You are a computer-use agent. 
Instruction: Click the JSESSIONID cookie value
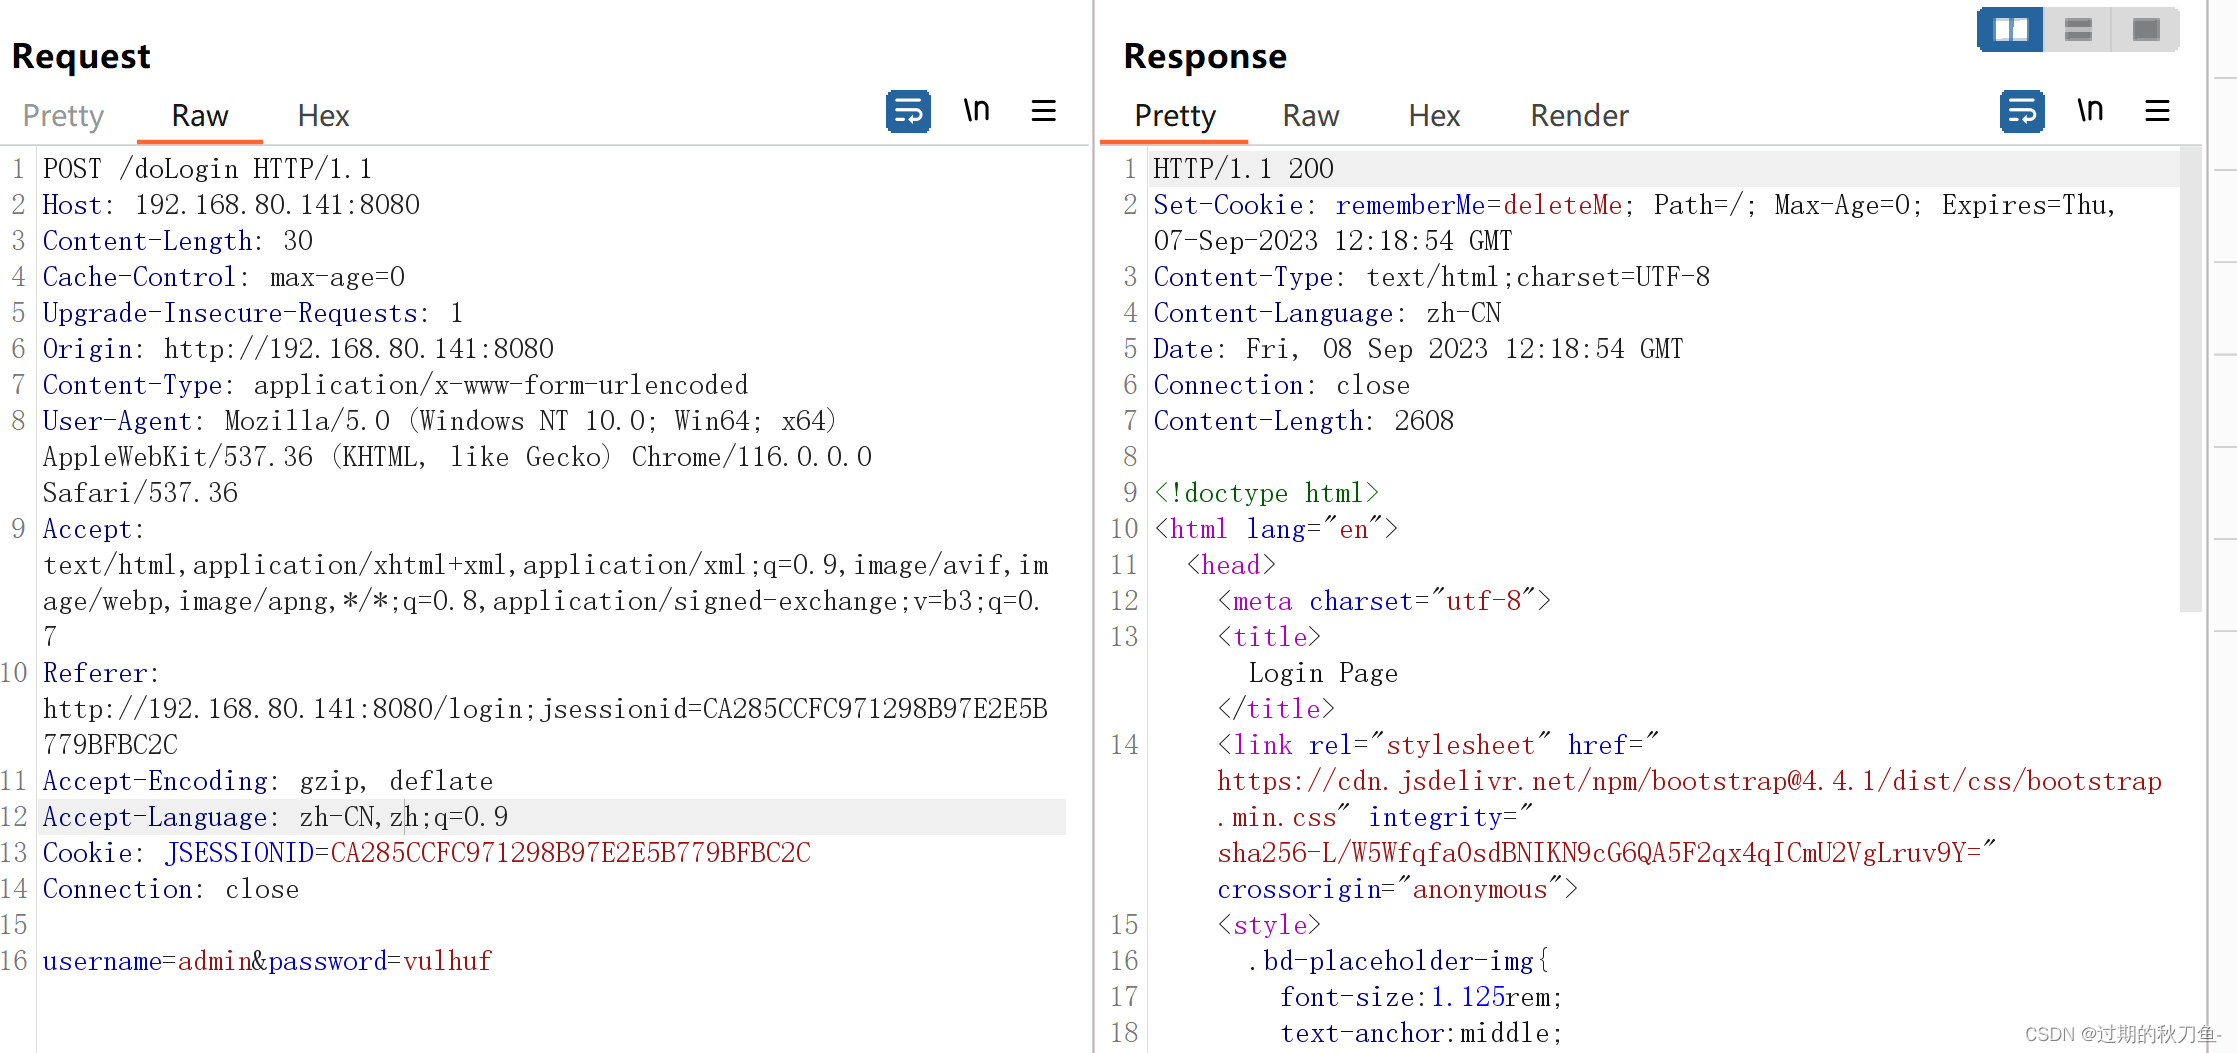click(570, 853)
